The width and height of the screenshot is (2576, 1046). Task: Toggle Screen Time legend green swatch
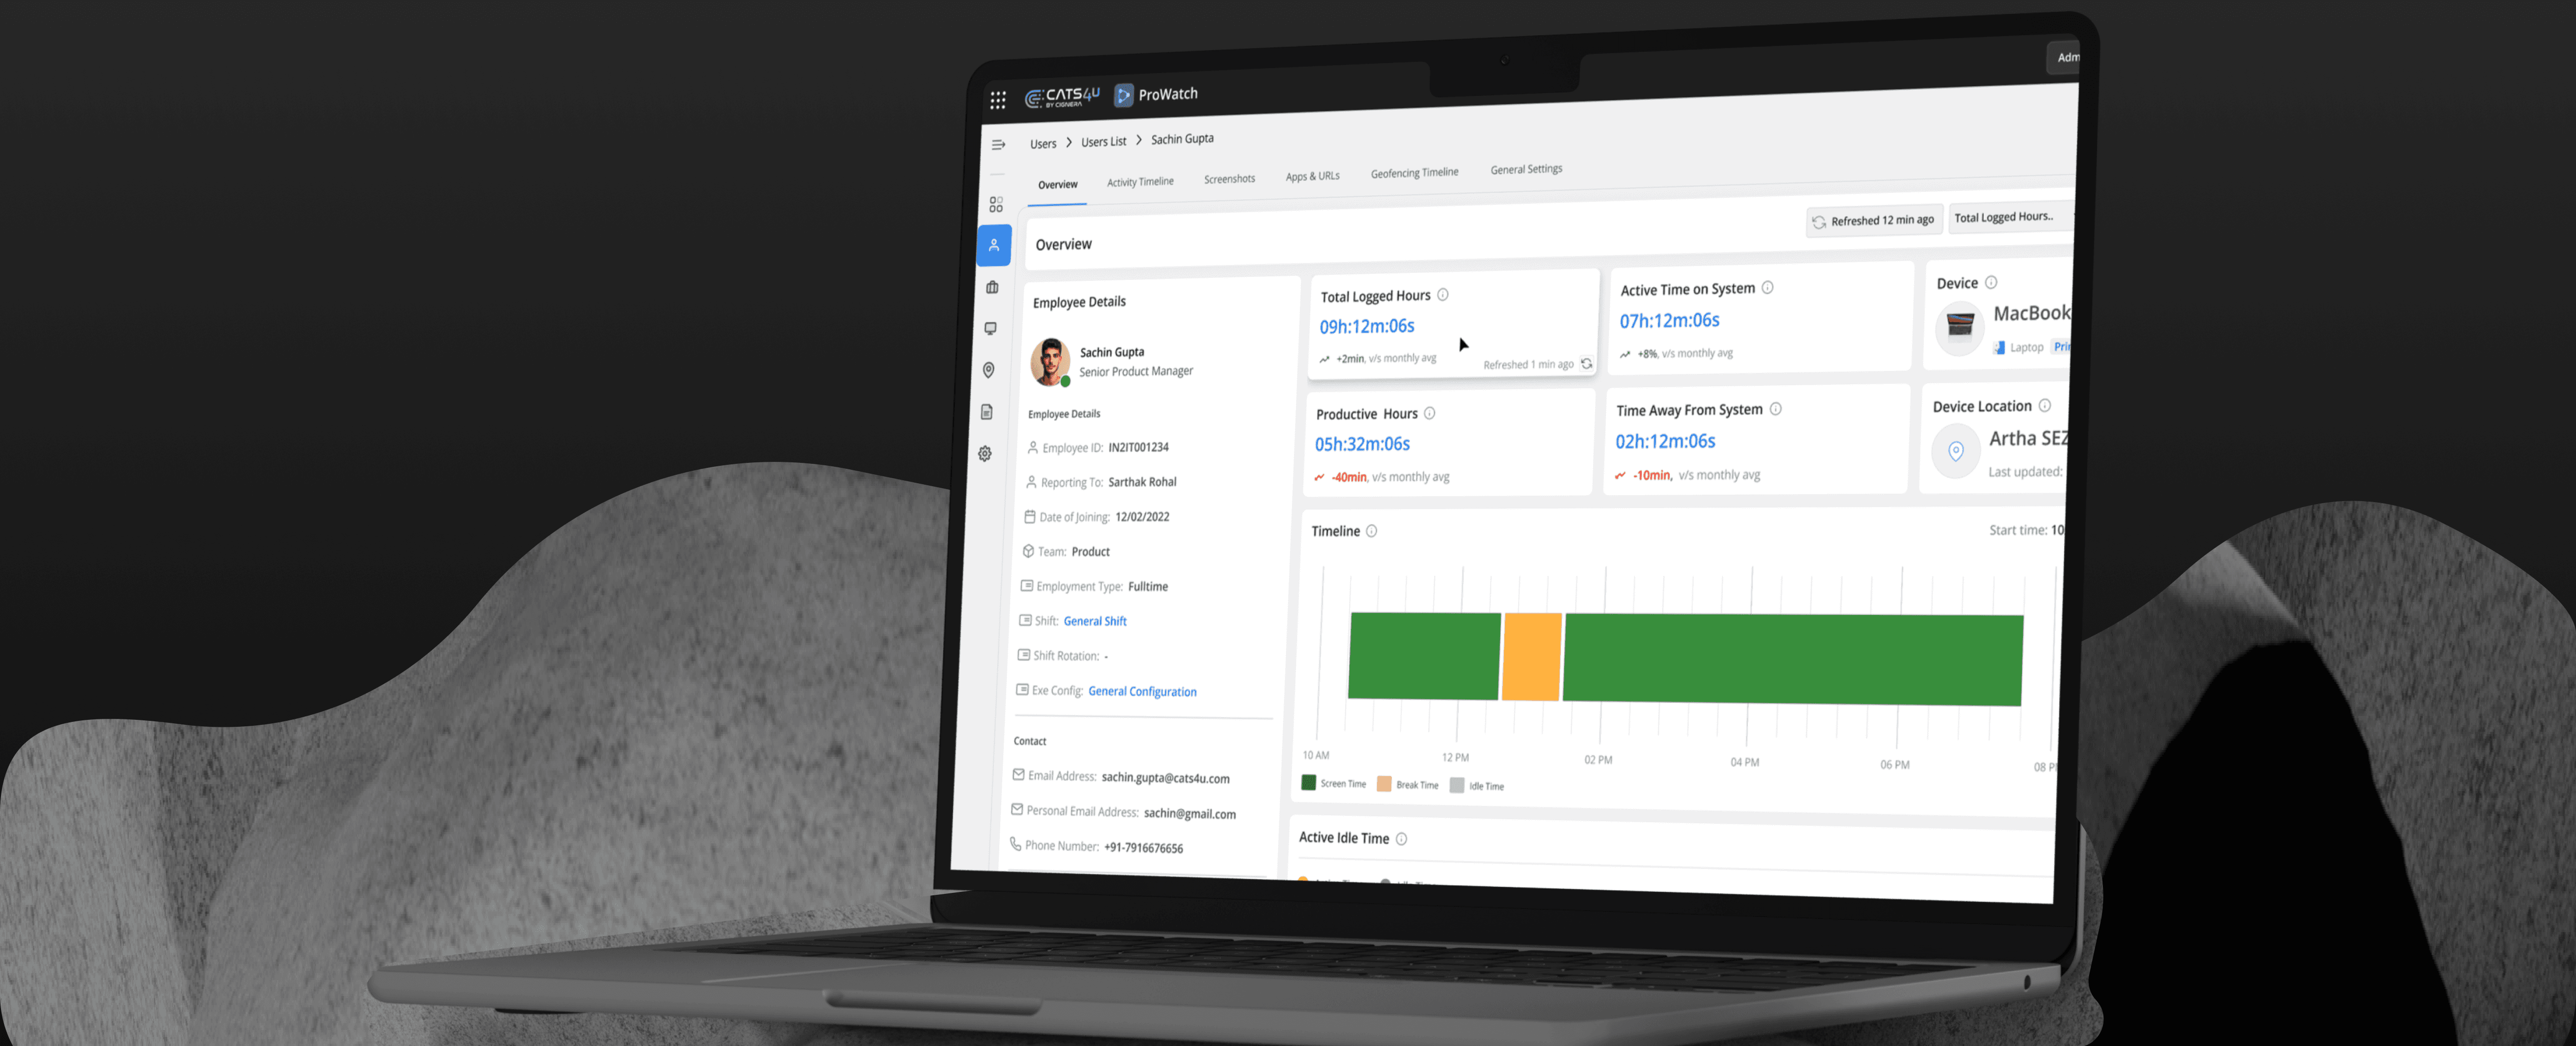1308,782
